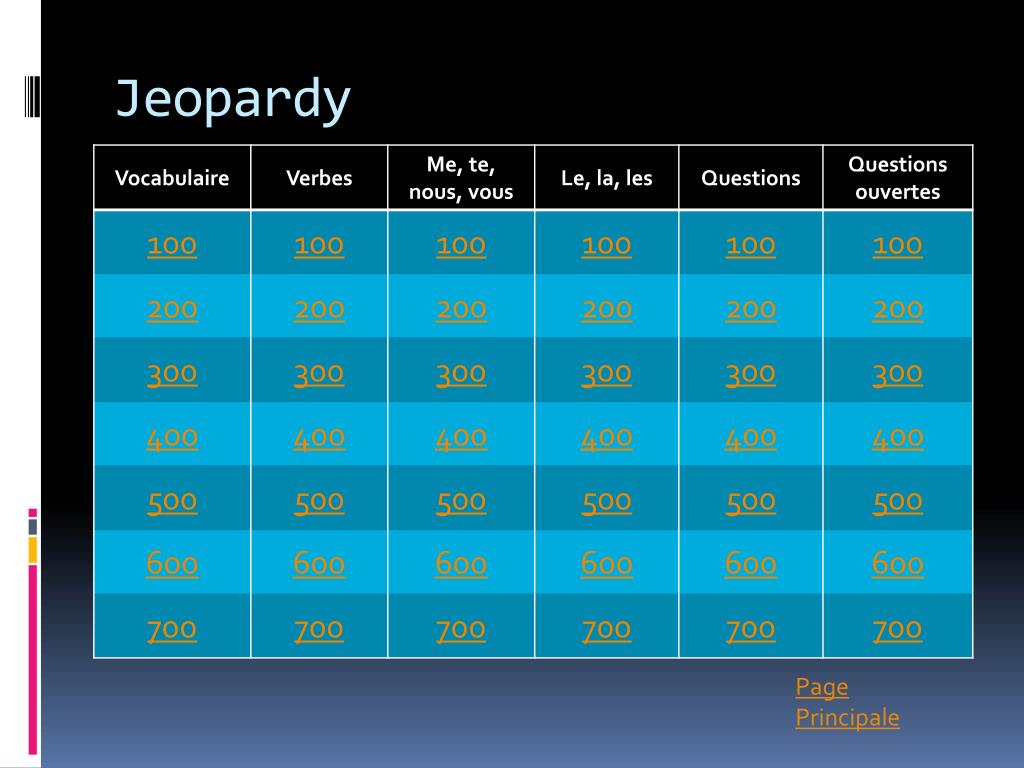The width and height of the screenshot is (1024, 768).
Task: Go to Page Principale link
Action: tap(847, 703)
